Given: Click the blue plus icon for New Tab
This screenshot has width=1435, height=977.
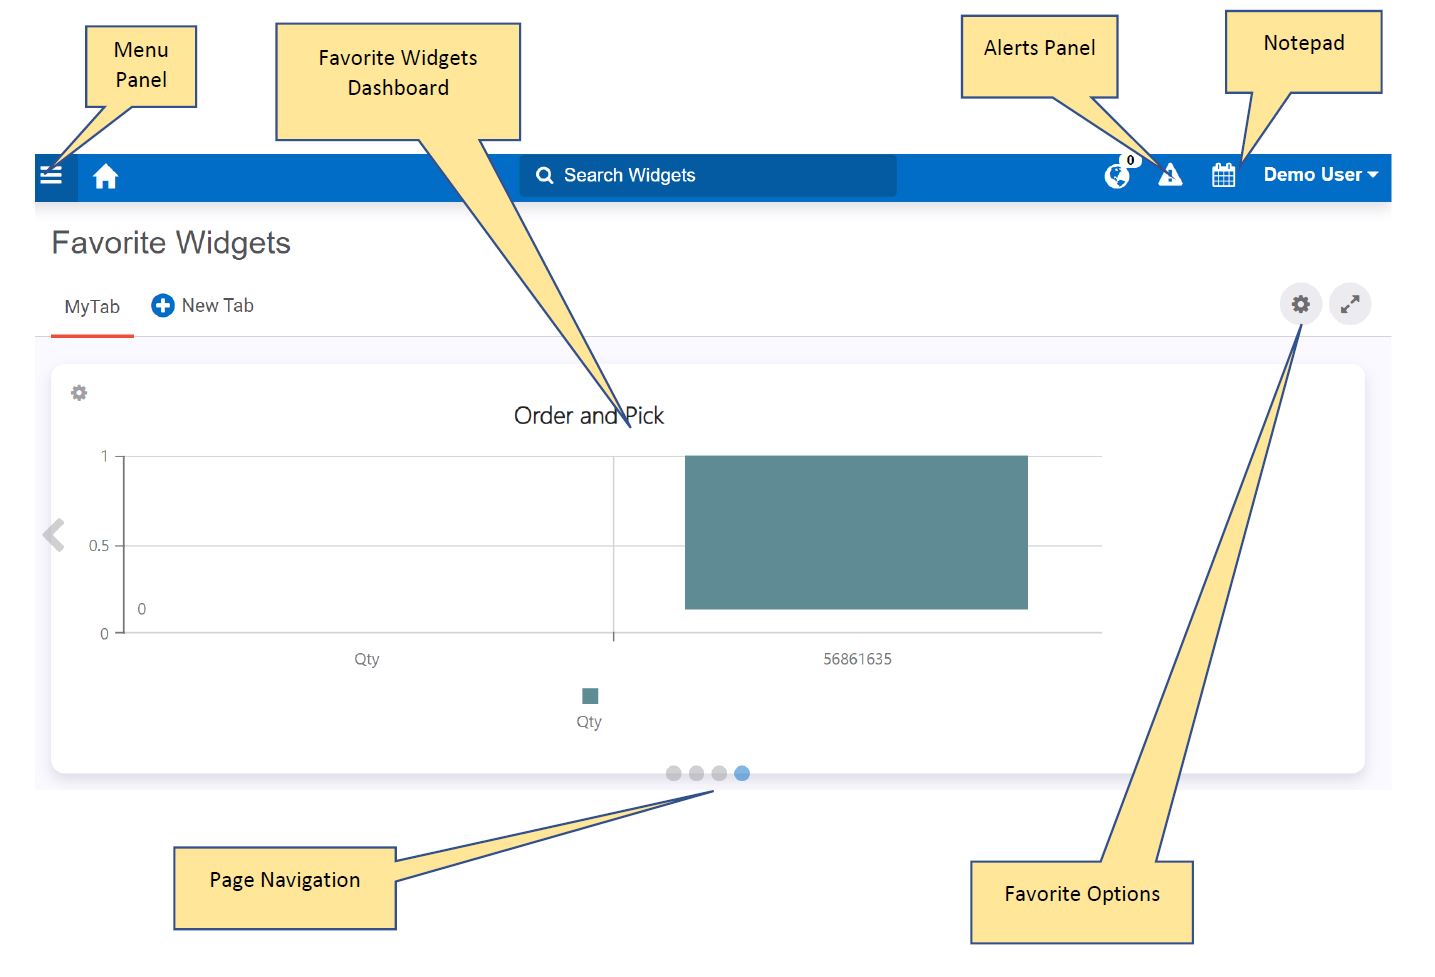Looking at the screenshot, I should coord(162,306).
